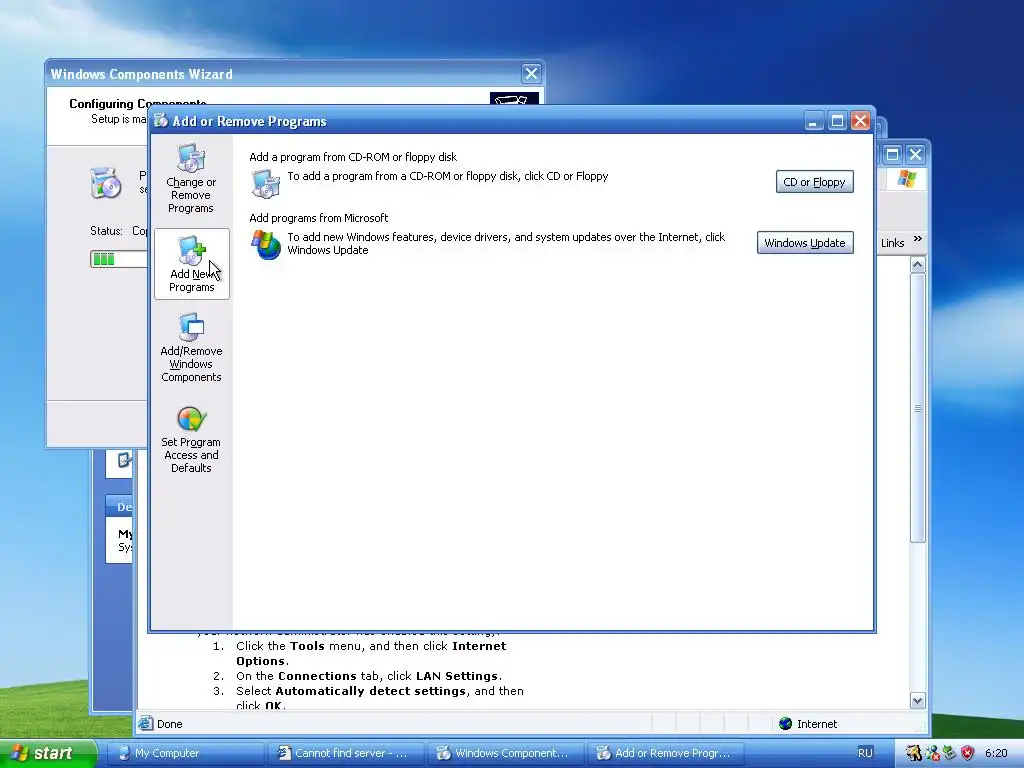
Task: Switch to Add or Remove Progr taskbar button
Action: coord(665,753)
